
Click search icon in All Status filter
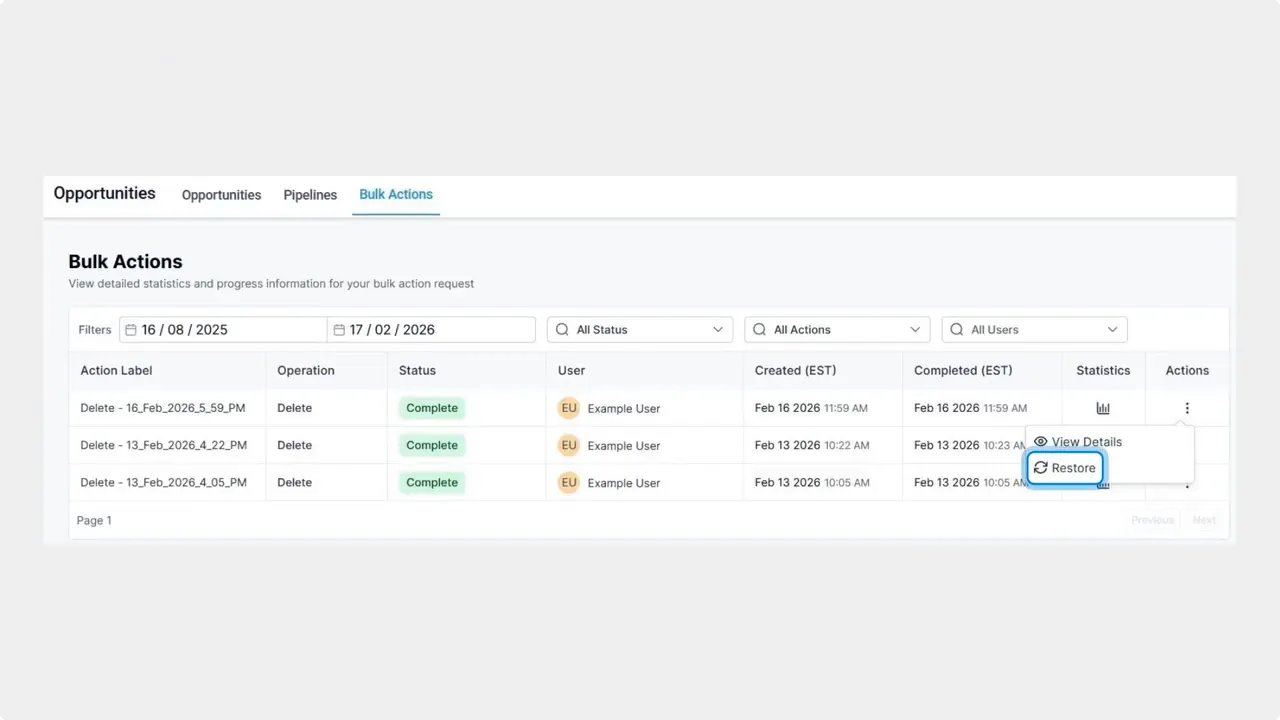tap(562, 330)
